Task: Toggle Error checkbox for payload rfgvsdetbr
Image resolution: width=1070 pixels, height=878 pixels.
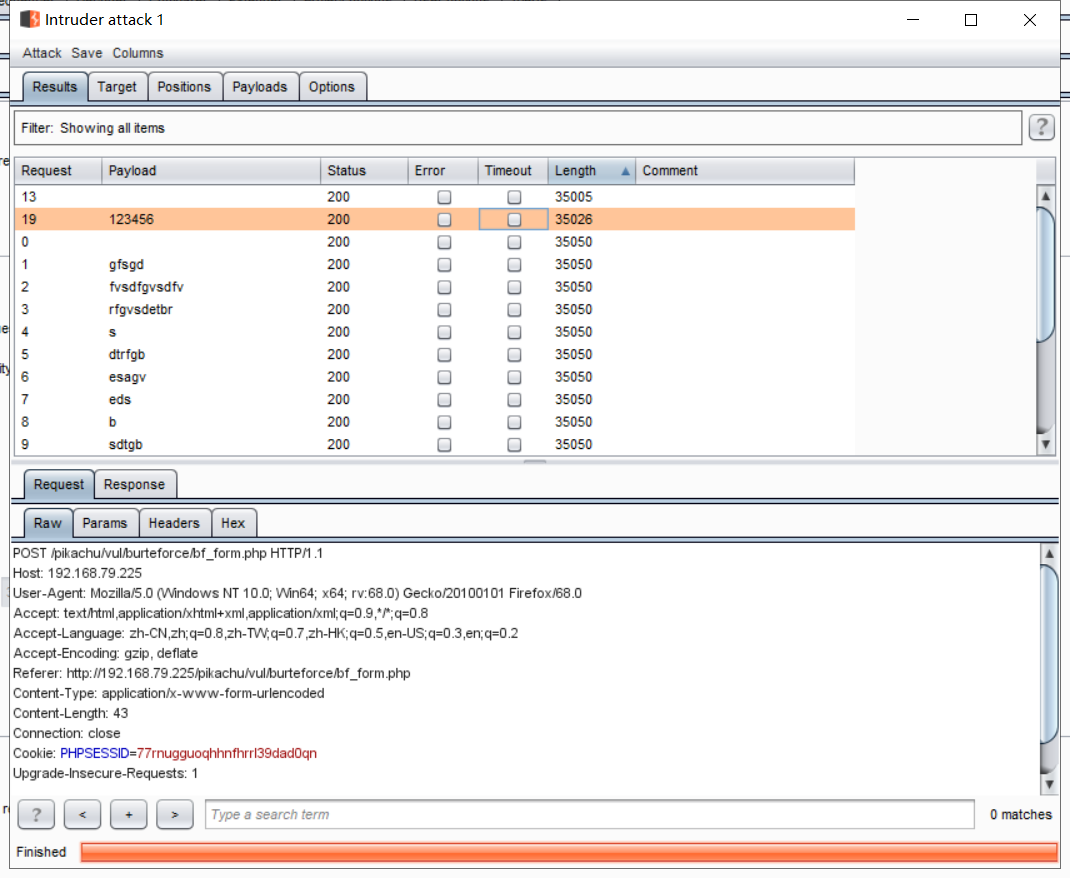Action: click(x=444, y=310)
